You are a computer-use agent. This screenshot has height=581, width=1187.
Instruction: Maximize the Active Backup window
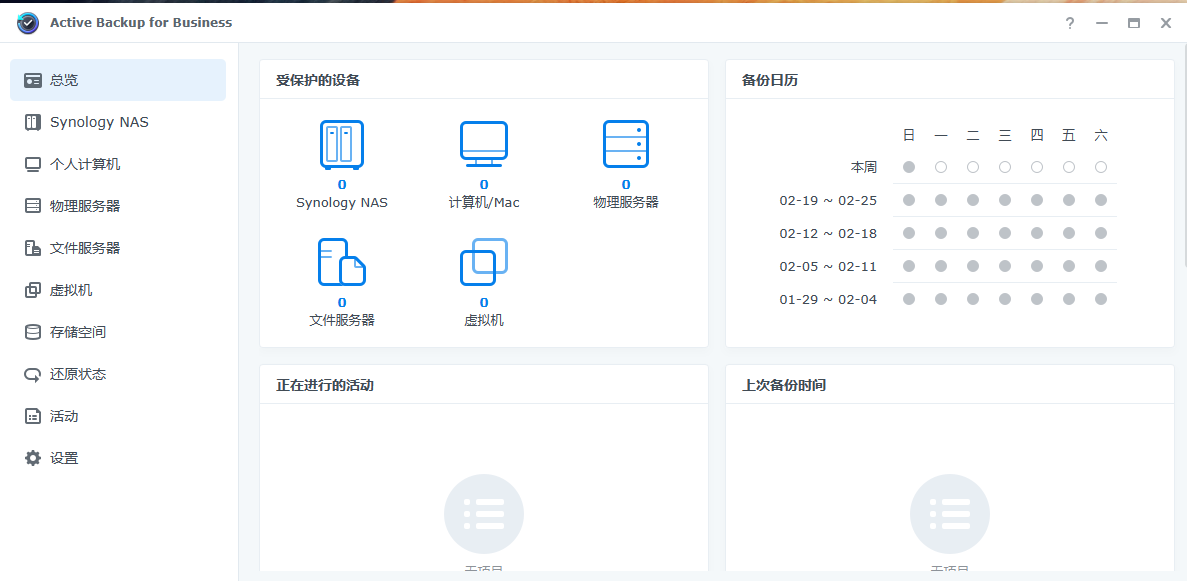click(x=1134, y=23)
